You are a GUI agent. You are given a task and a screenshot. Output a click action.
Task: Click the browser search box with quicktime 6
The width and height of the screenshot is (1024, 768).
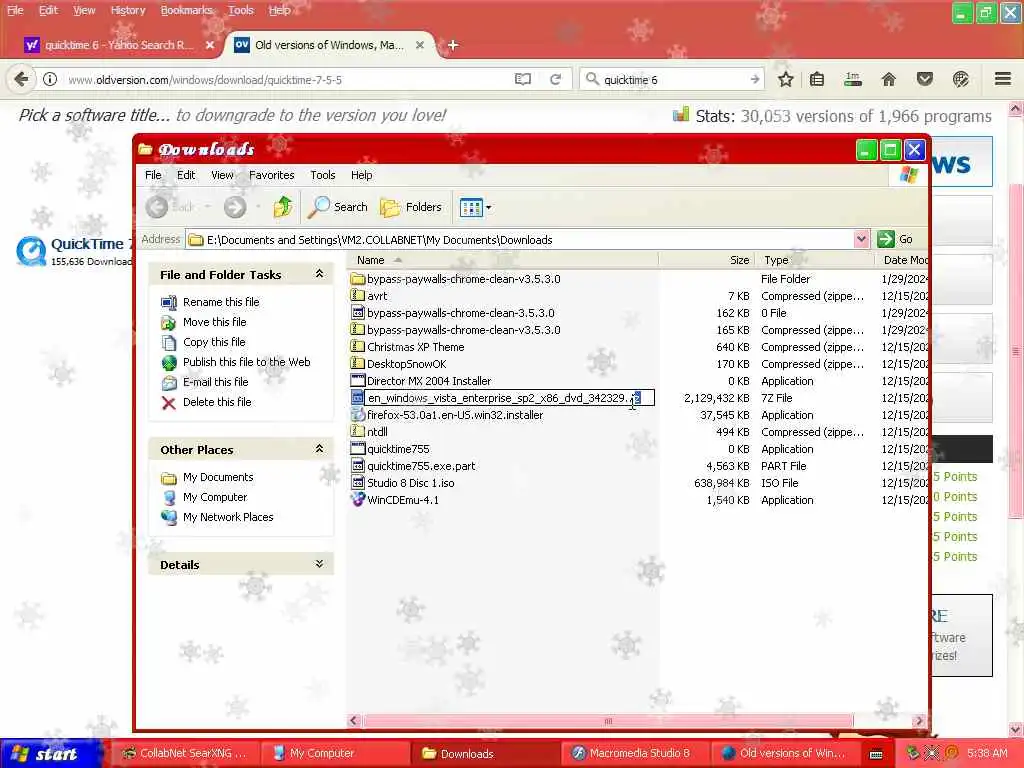[x=673, y=79]
